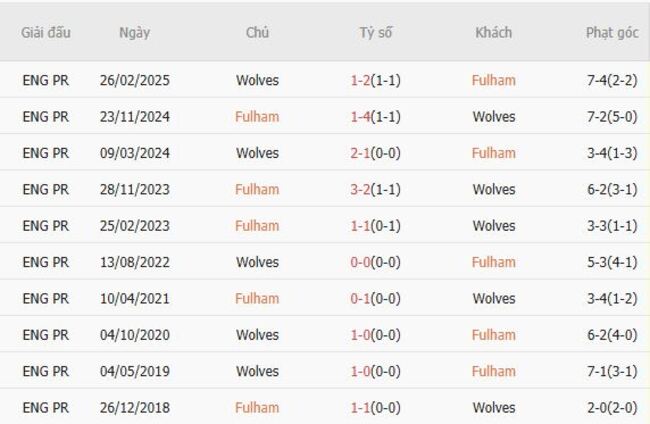Open the 3-2 score from 28/11/2023

click(361, 189)
